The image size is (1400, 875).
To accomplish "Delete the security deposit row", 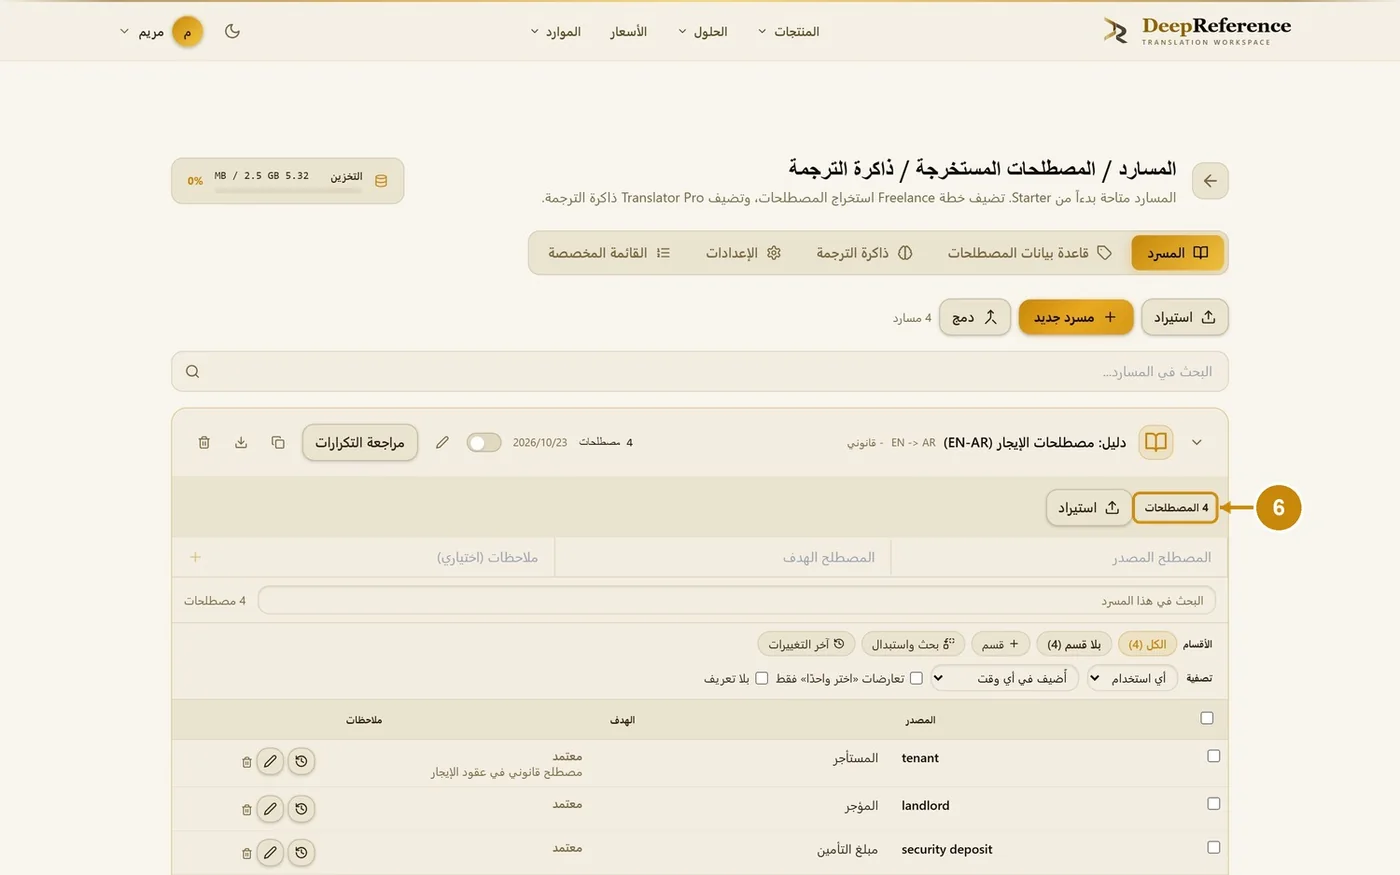I will (246, 853).
